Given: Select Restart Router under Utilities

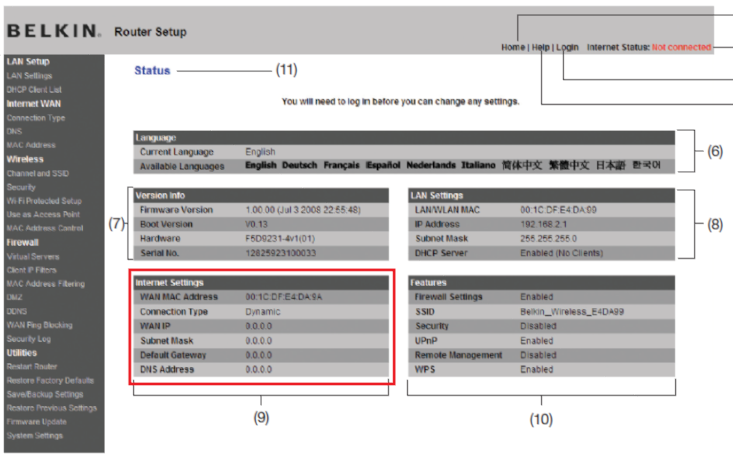Looking at the screenshot, I should (x=32, y=367).
